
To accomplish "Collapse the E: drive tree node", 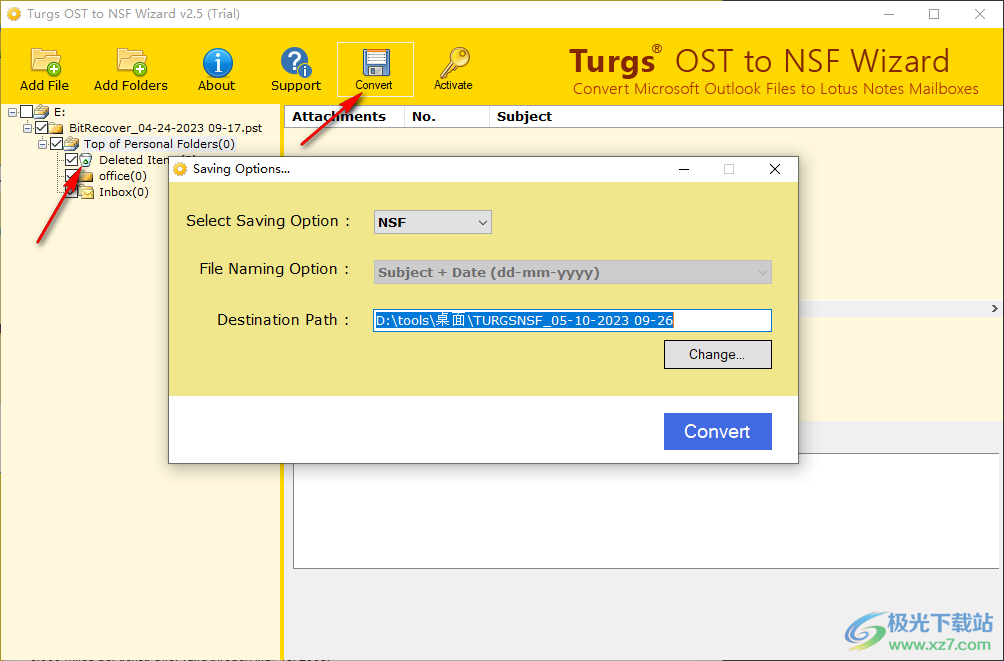I will [x=12, y=112].
